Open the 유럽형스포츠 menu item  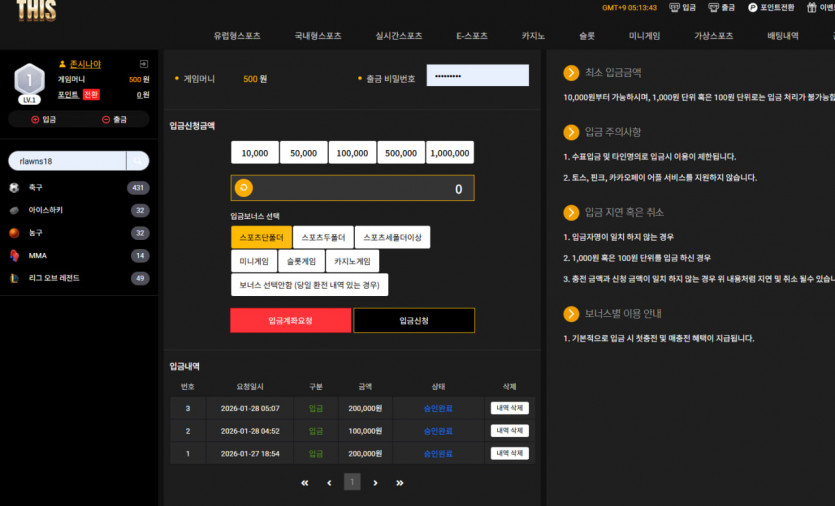[237, 36]
